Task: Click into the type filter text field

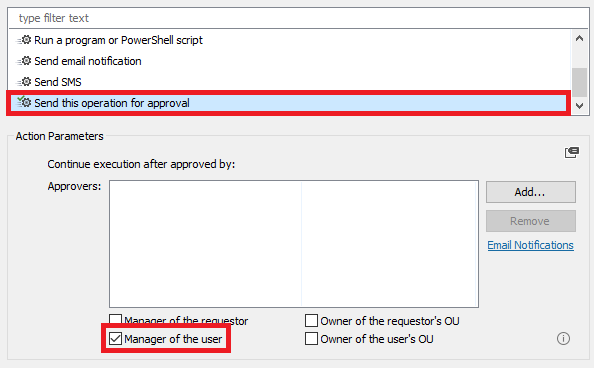Action: [x=298, y=18]
